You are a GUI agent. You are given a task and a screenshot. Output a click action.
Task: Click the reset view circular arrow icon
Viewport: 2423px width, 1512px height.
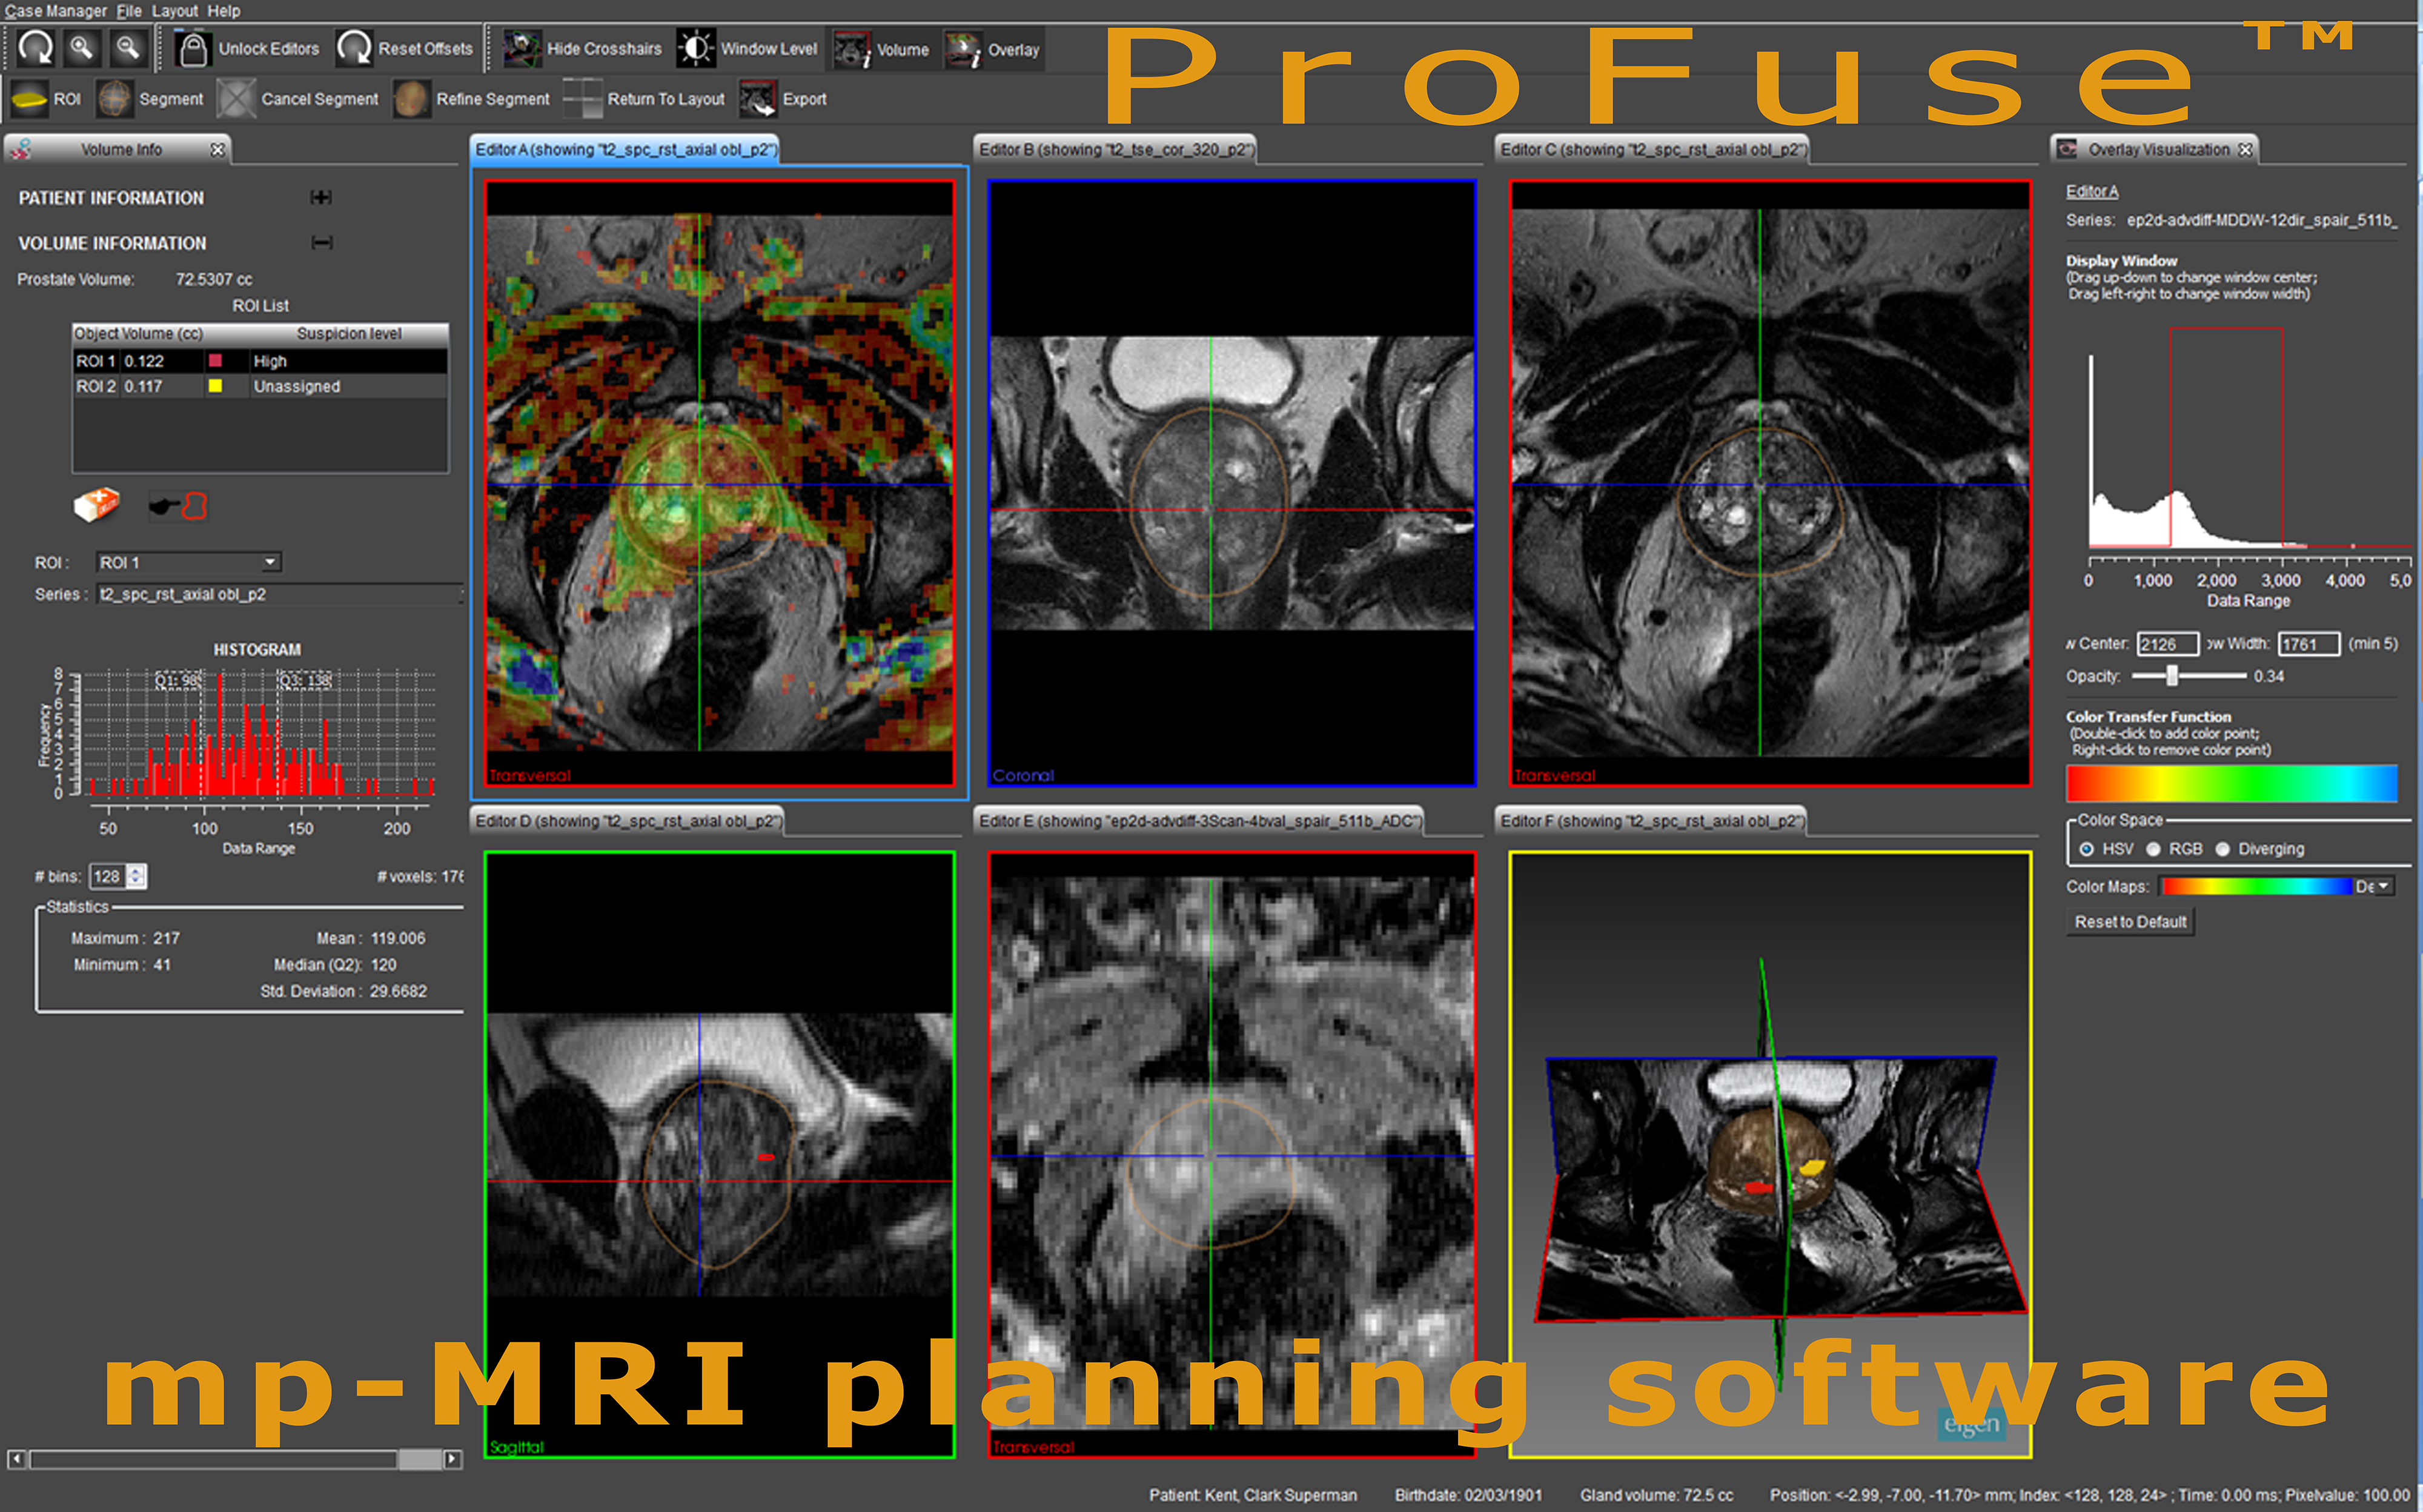(36, 48)
